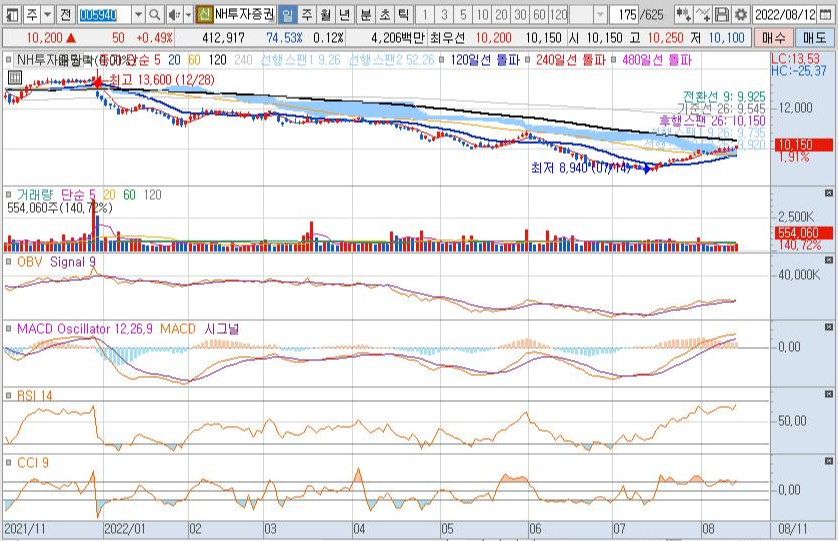Viewport: 838px width, 541px height.
Task: Close the MACD Oscillator panel
Action: [x=828, y=327]
